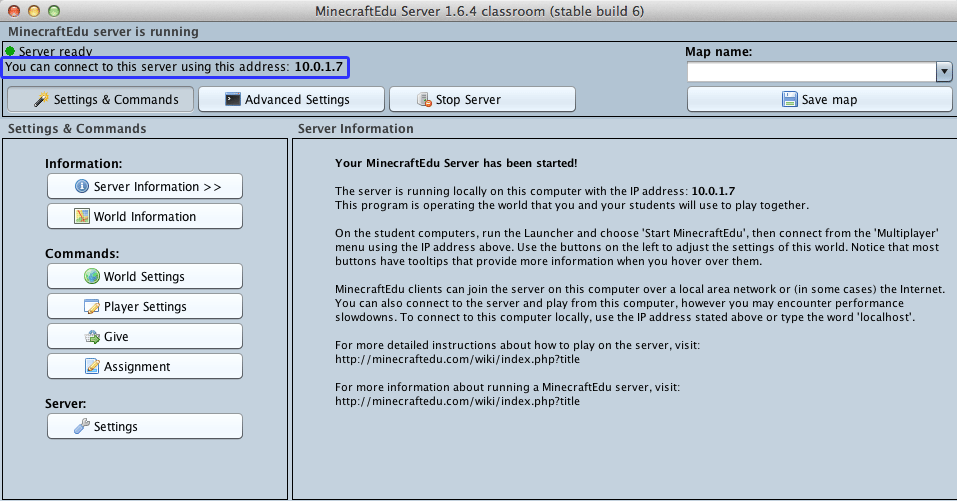
Task: Click the 'Information:' section label
Action: (x=84, y=164)
